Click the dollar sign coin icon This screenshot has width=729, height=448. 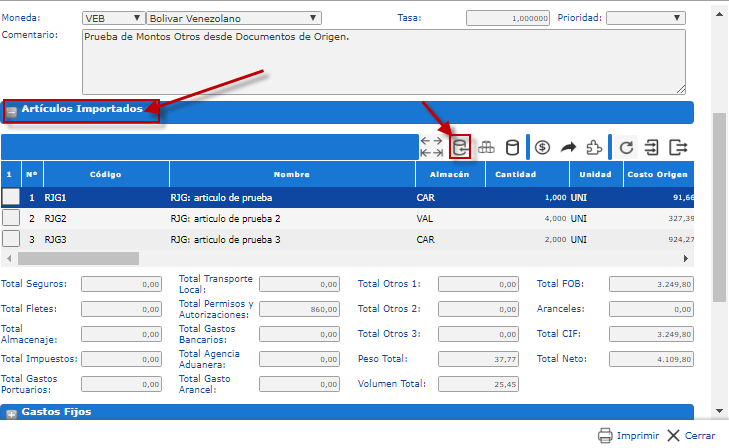[542, 147]
